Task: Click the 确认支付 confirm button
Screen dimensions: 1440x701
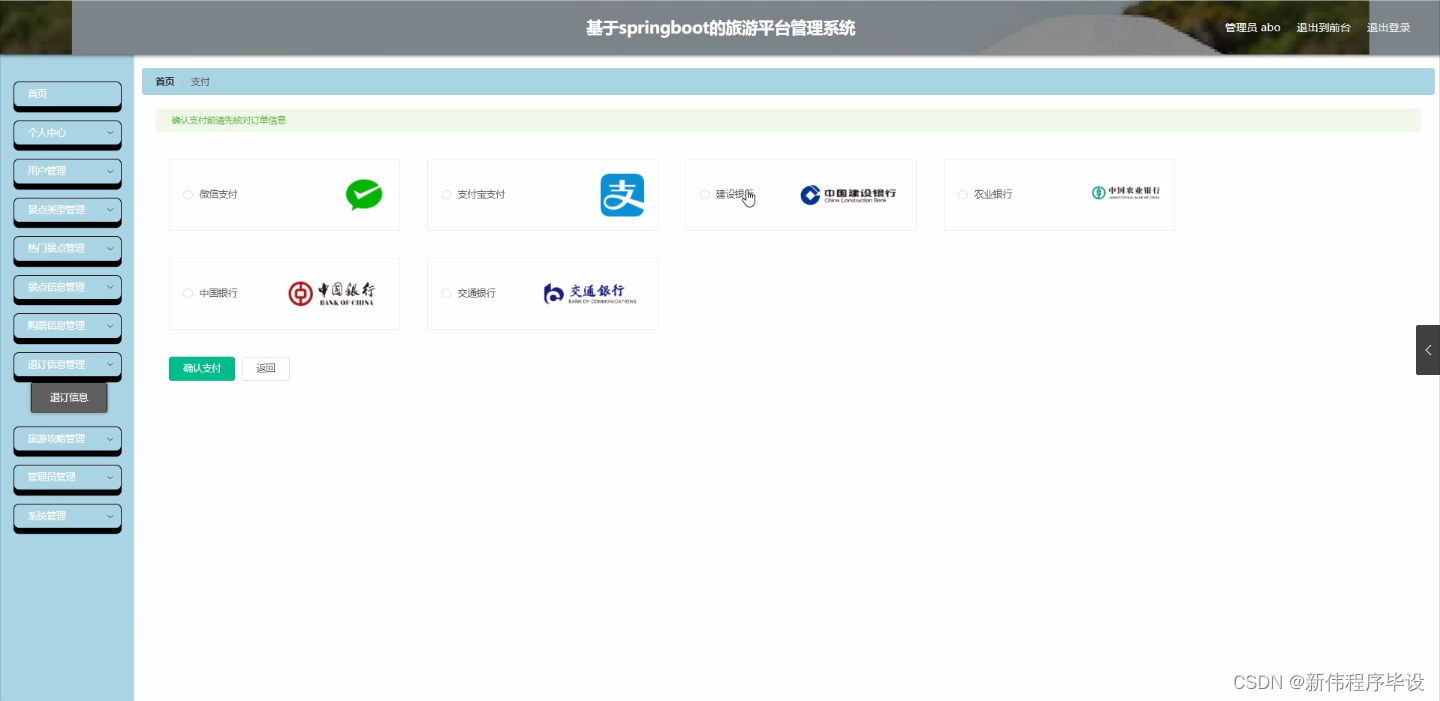Action: pos(201,368)
